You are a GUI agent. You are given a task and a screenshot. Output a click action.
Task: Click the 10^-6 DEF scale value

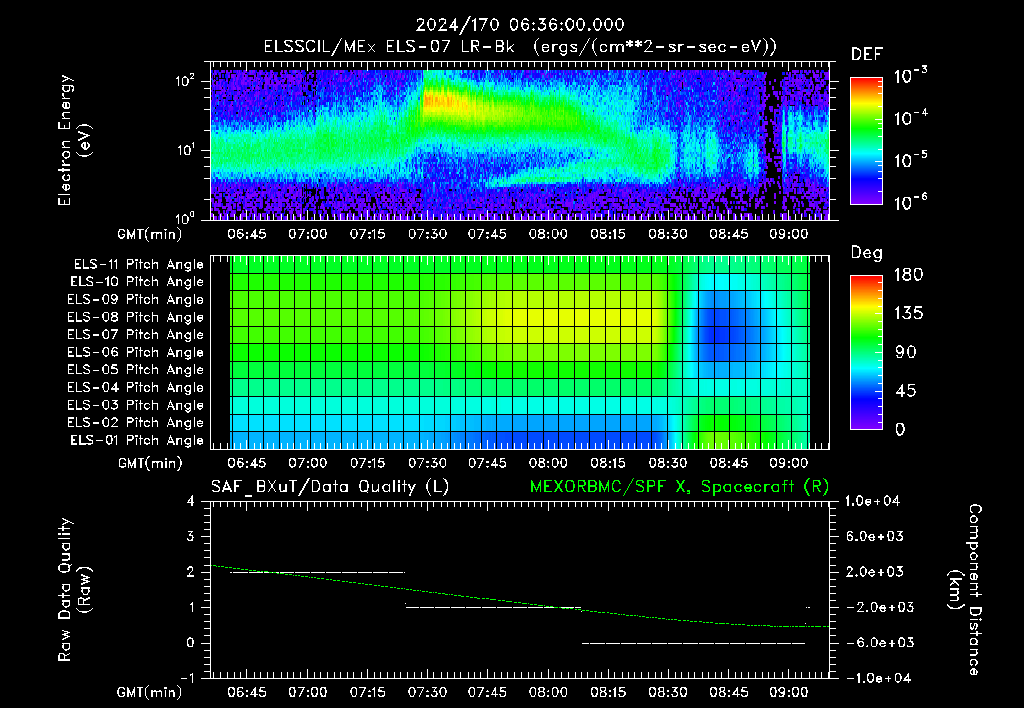click(911, 202)
